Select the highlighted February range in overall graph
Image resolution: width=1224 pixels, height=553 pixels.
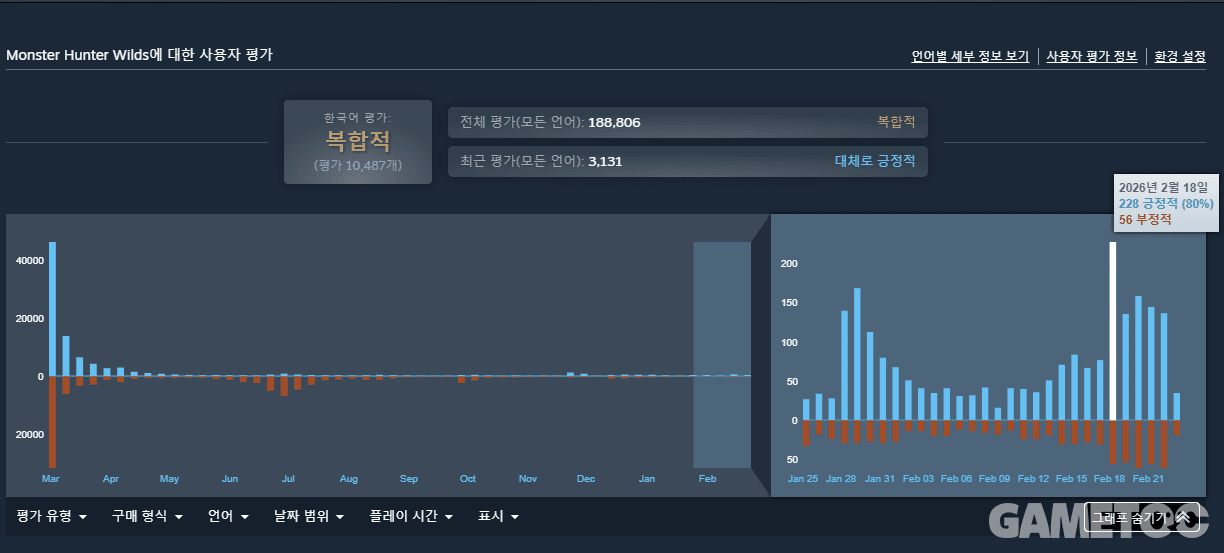(x=722, y=354)
